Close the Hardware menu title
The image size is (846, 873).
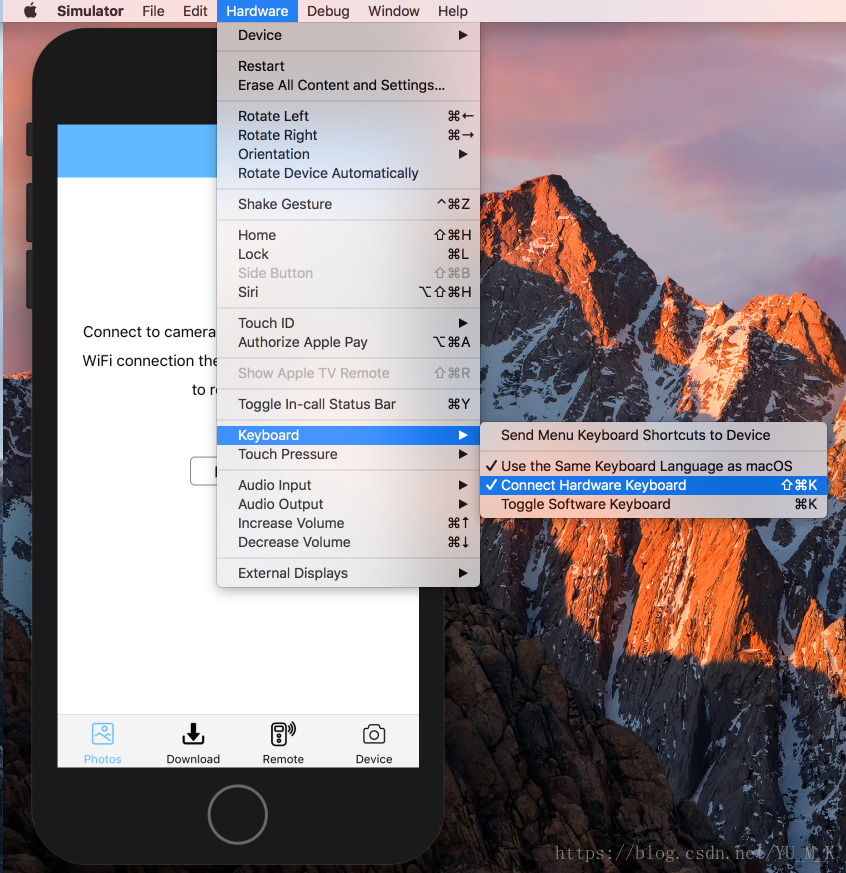pos(257,11)
